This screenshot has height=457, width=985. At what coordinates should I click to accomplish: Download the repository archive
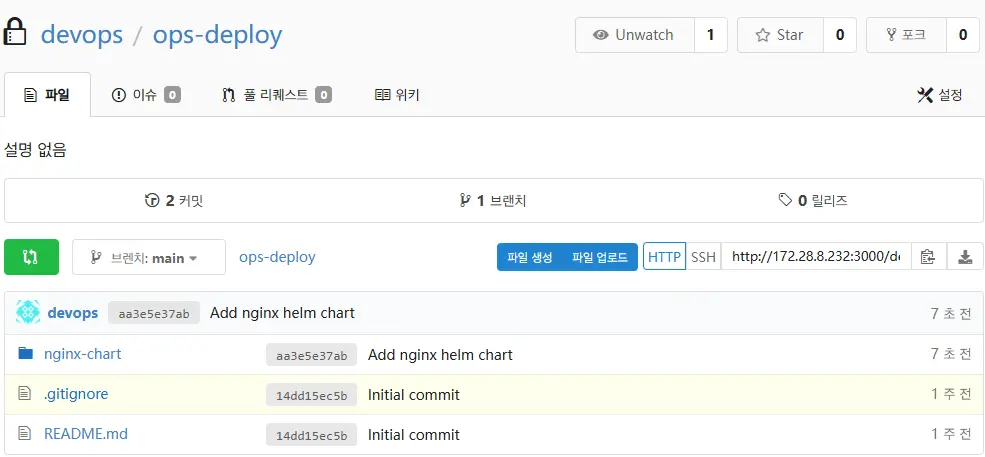(965, 257)
